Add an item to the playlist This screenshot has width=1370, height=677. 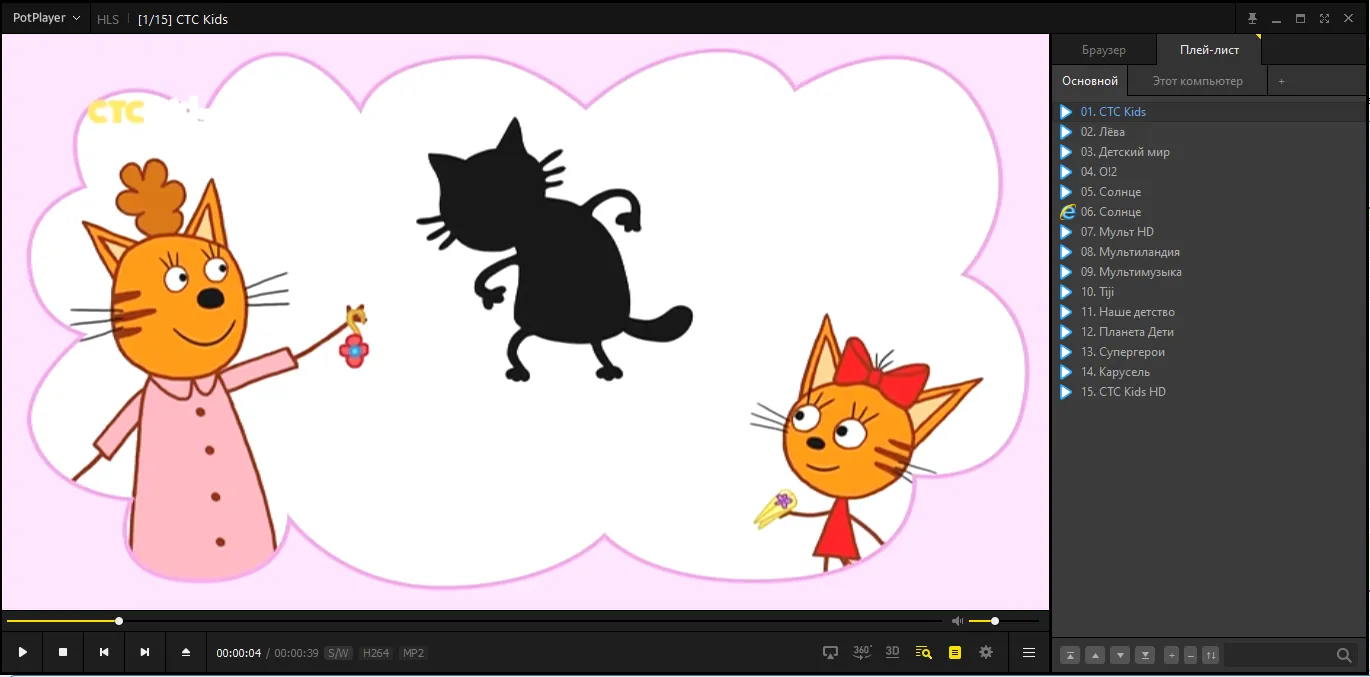1172,655
